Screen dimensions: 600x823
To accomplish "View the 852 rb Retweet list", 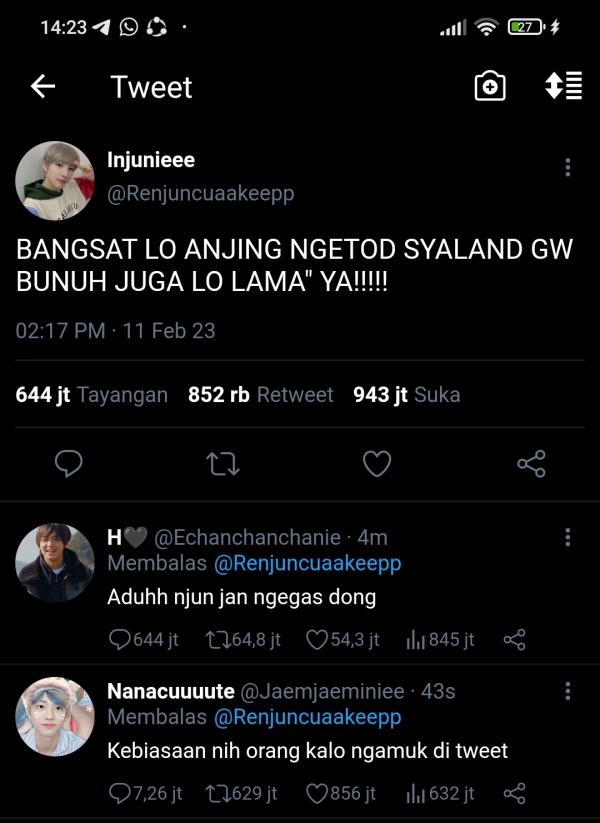I will [x=260, y=395].
